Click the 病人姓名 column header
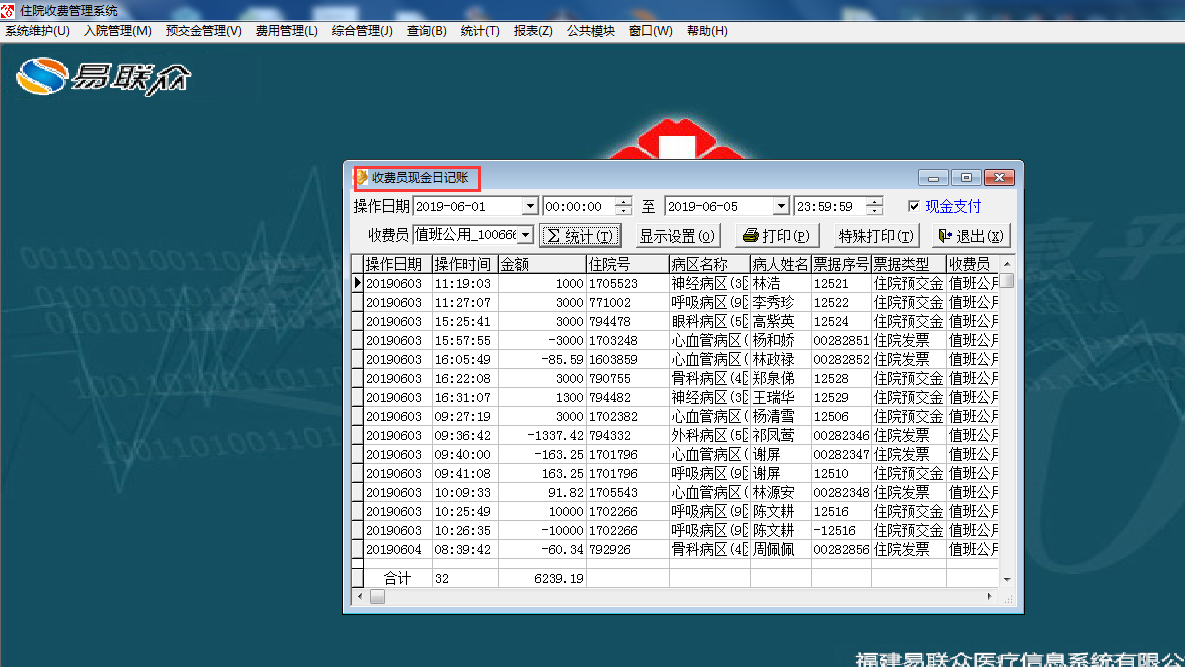The width and height of the screenshot is (1185, 667). 781,264
